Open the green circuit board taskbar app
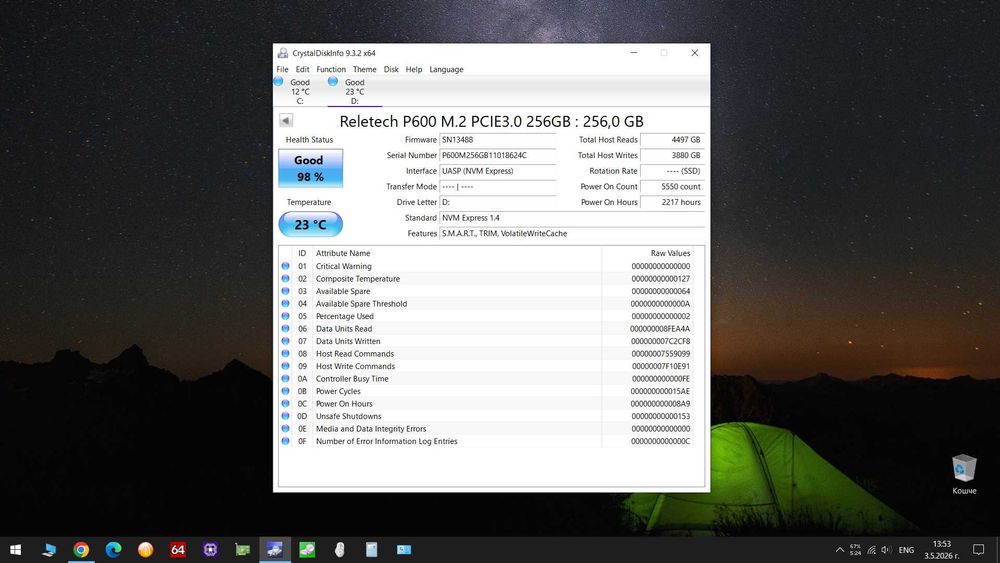The image size is (1000, 563). point(242,550)
